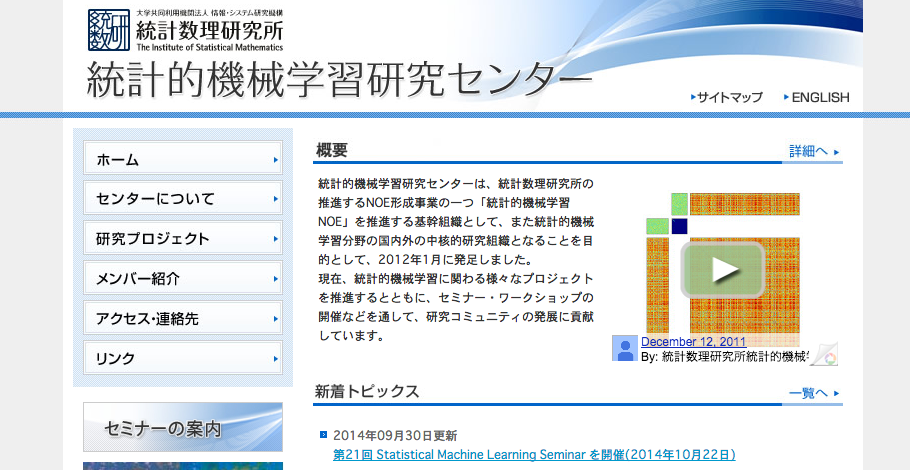Select メンバー紹介 menu item

183,278
